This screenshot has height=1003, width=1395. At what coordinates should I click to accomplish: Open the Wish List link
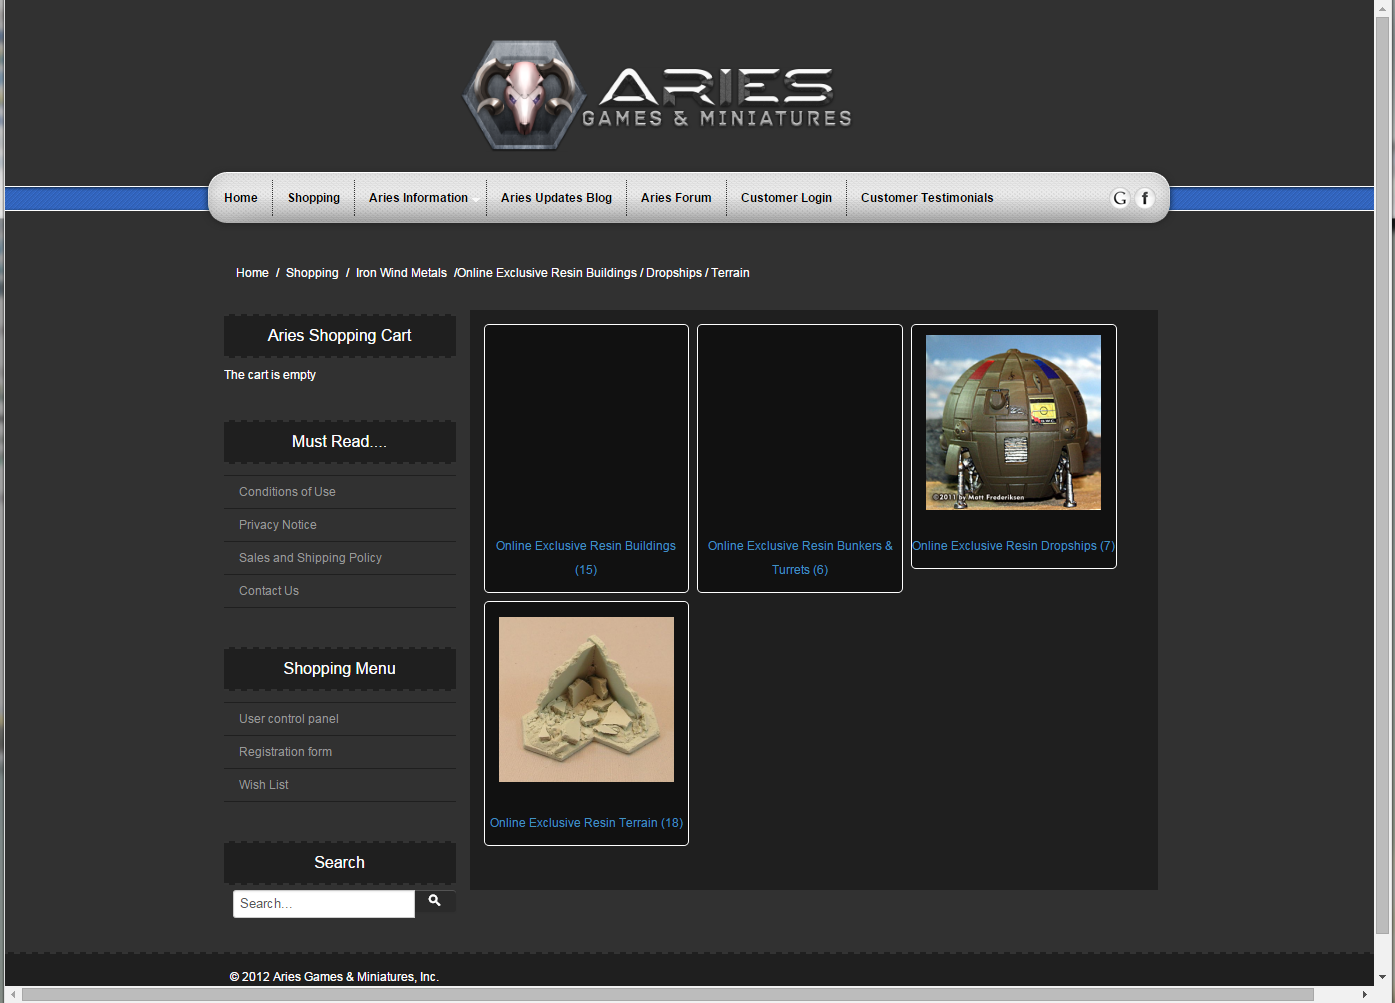click(x=264, y=785)
